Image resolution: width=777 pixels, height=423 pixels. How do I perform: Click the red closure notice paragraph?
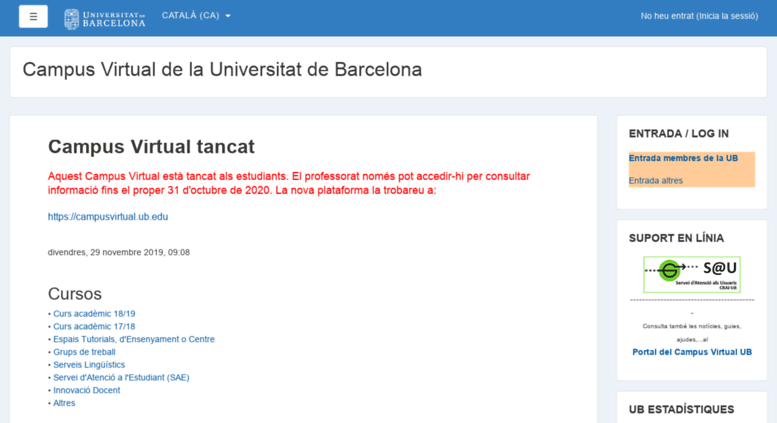[289, 183]
